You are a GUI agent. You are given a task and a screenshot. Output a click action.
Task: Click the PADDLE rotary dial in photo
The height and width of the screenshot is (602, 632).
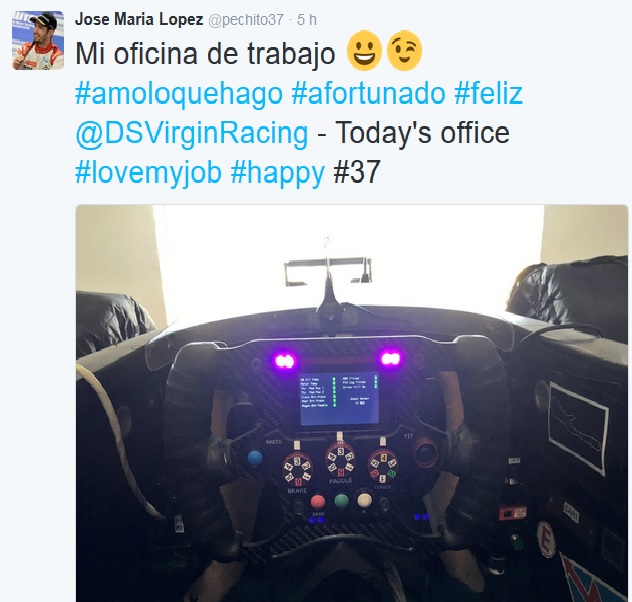click(x=341, y=459)
